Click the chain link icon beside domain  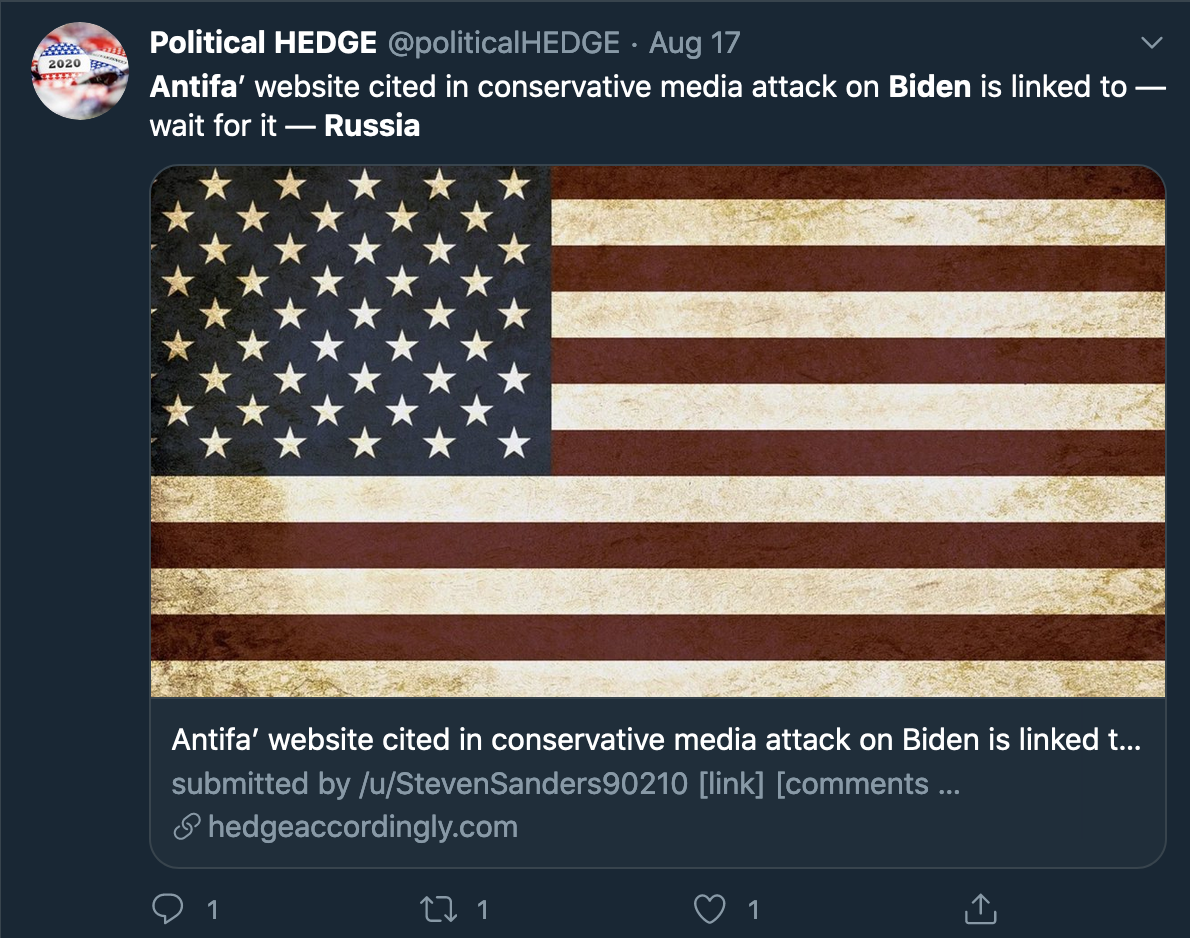[x=187, y=826]
